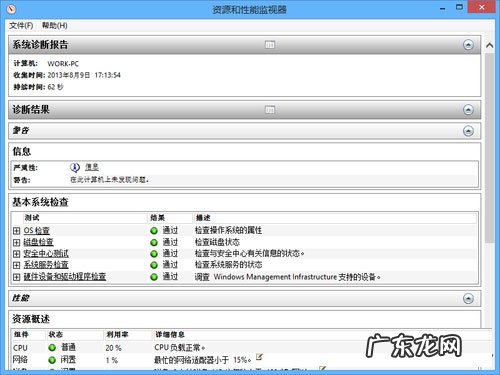The height and width of the screenshot is (375, 500).
Task: Click the text 检查磁盘状态
Action: pos(217,242)
